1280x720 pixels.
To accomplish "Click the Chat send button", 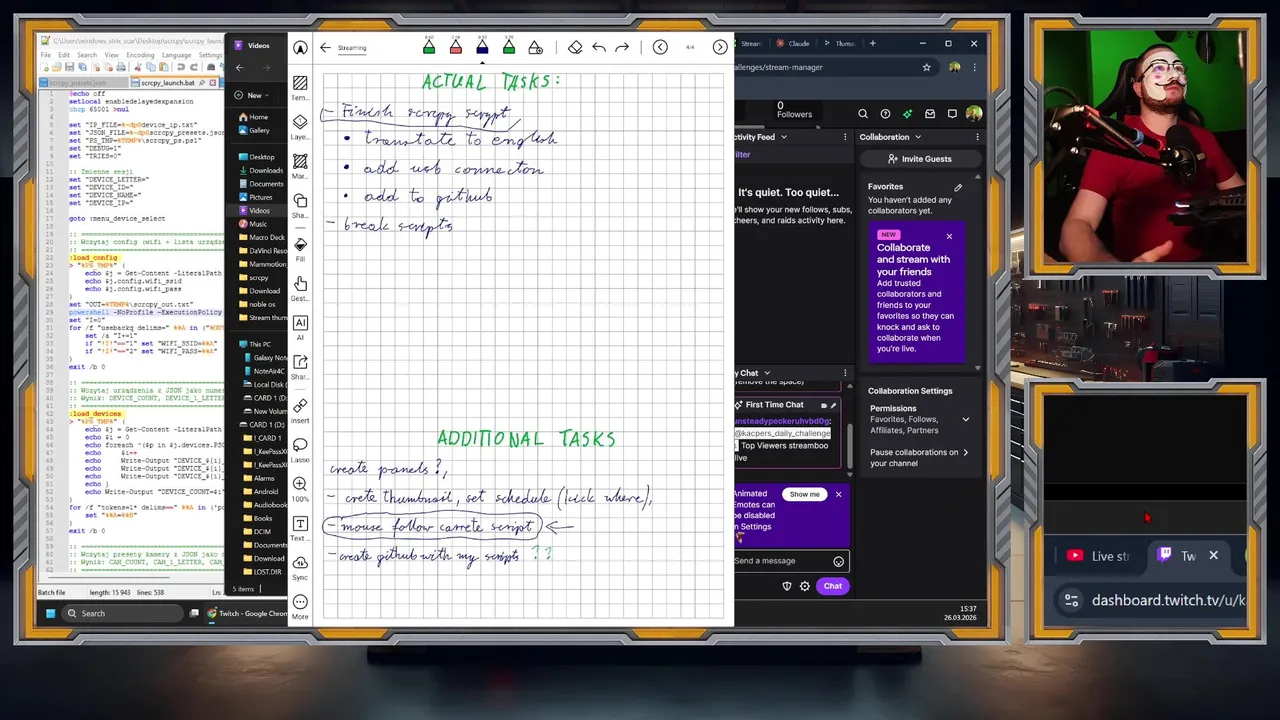I will tap(833, 586).
